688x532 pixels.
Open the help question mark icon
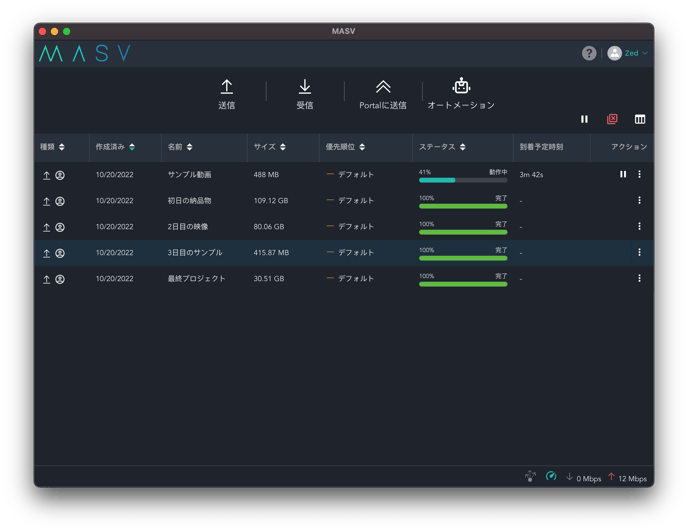click(x=589, y=53)
